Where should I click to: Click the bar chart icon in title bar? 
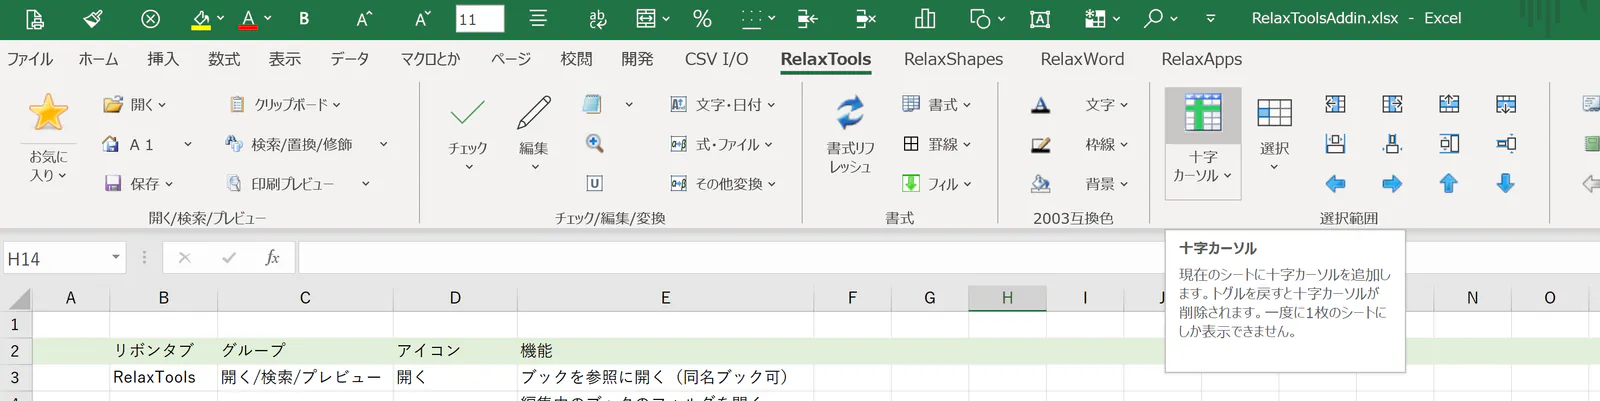click(925, 18)
